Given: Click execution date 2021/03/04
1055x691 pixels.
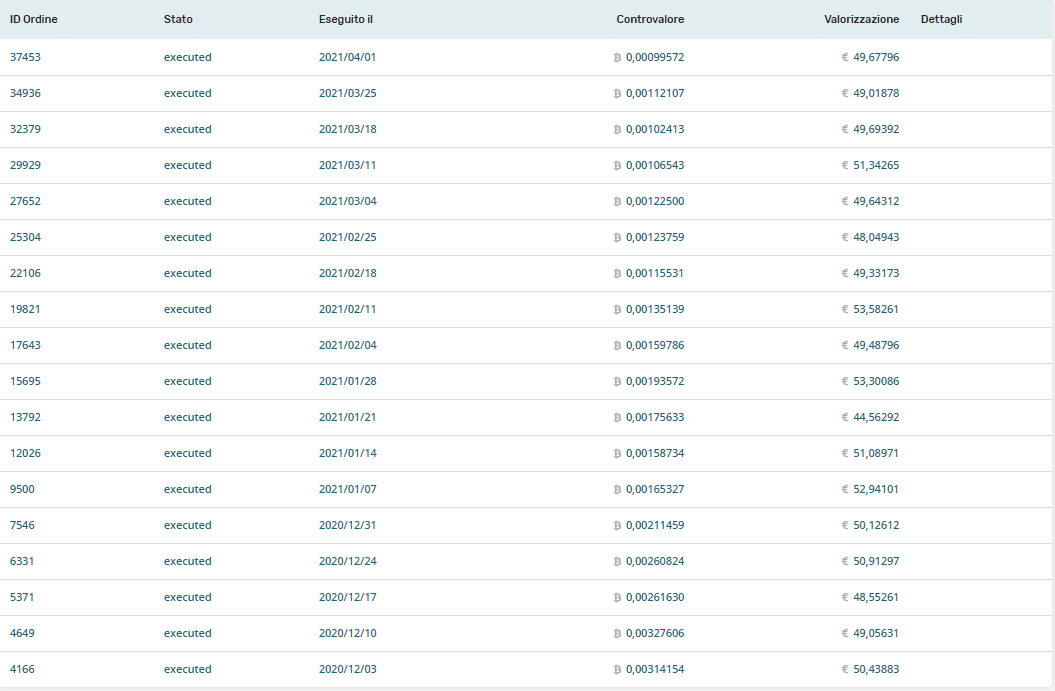Looking at the screenshot, I should [347, 201].
